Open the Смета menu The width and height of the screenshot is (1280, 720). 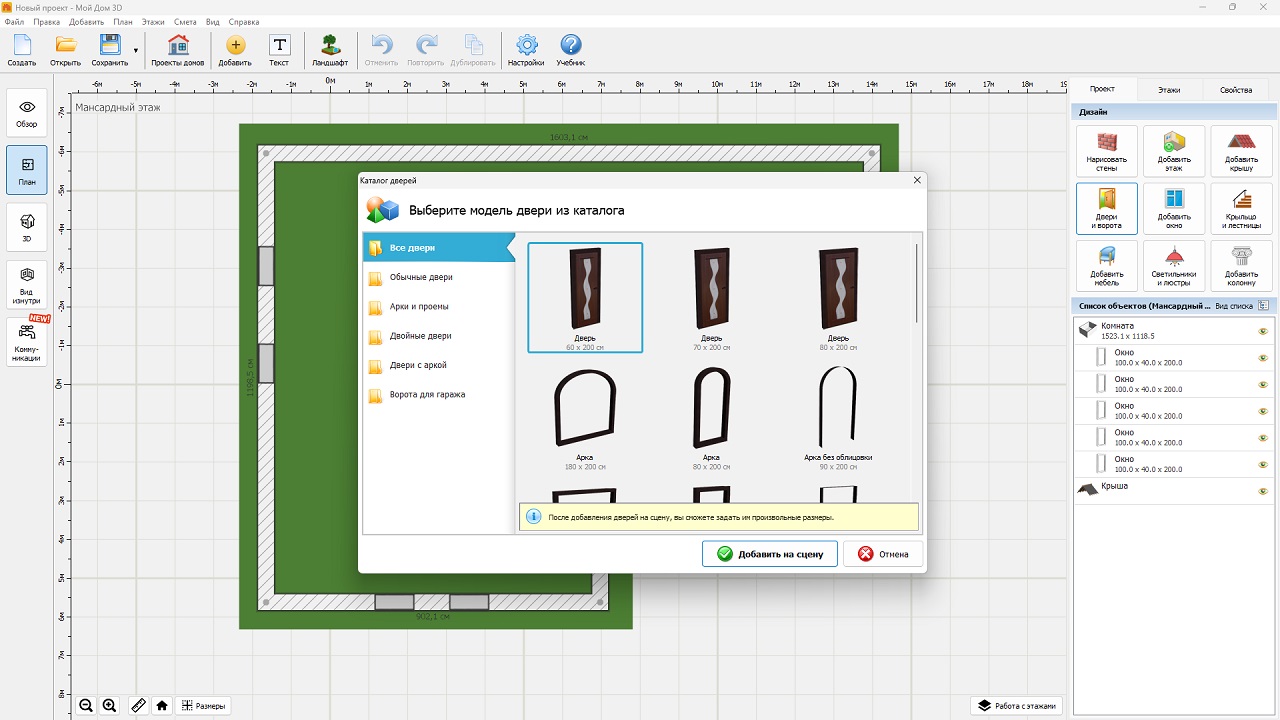point(185,21)
